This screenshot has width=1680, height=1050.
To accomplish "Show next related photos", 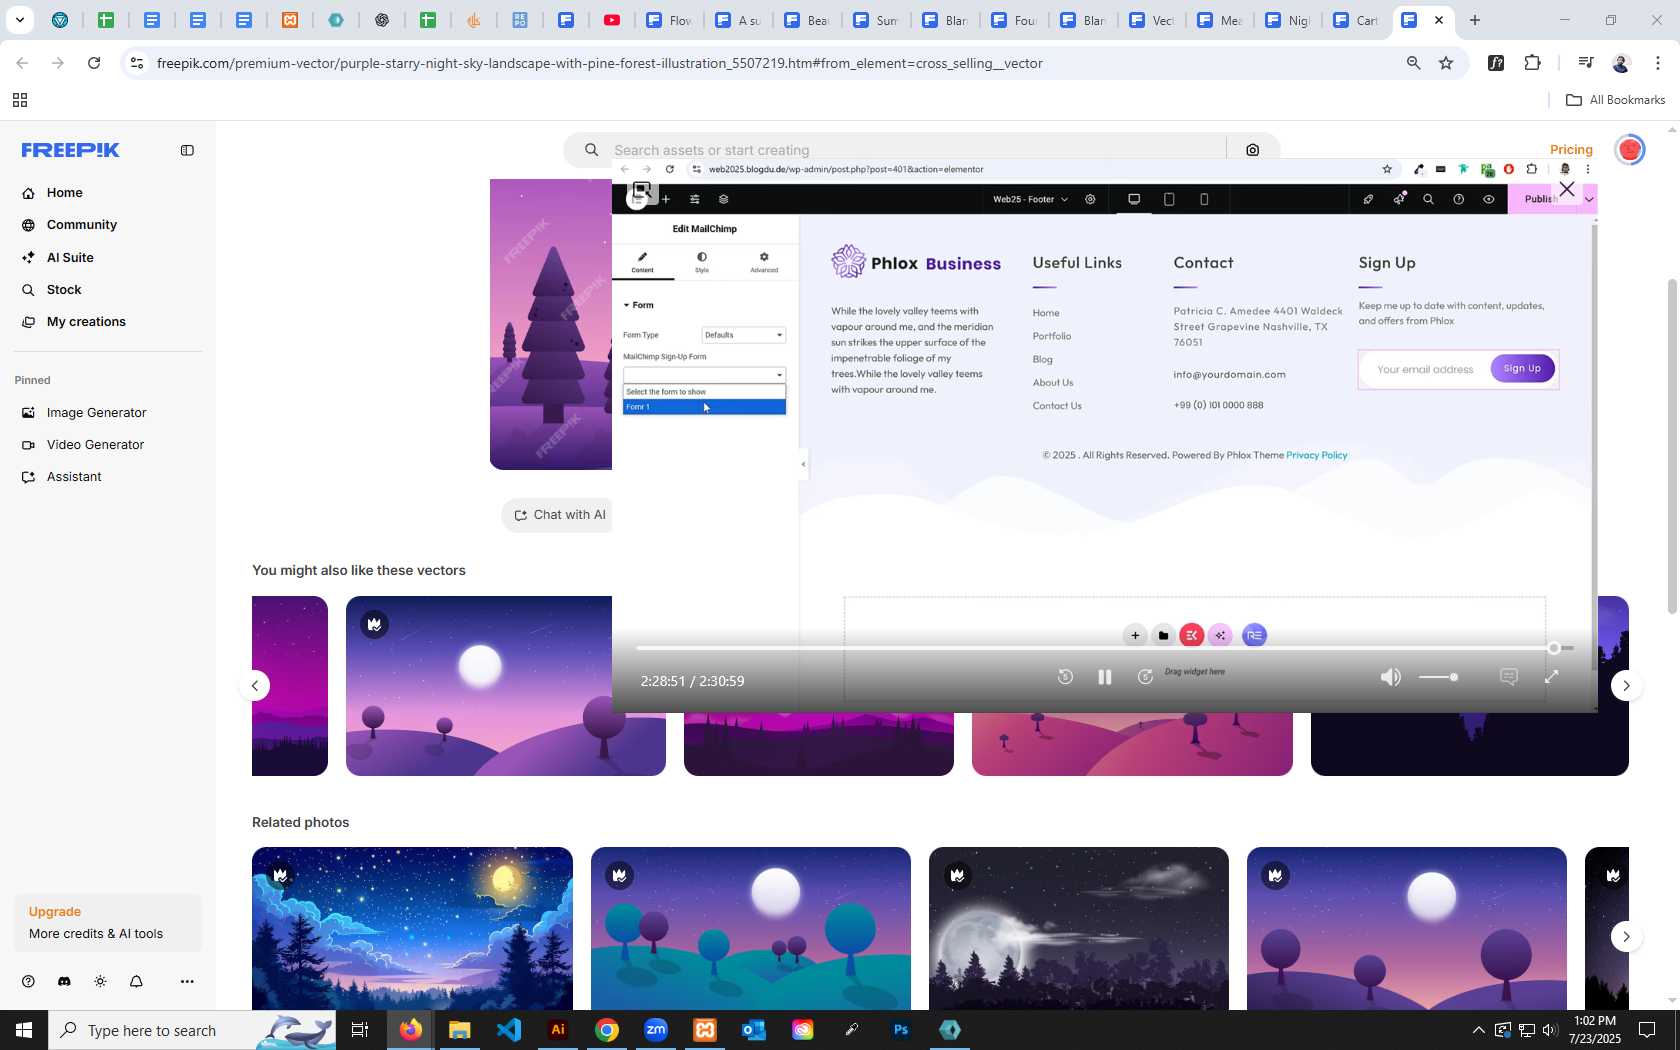I will [x=1626, y=936].
